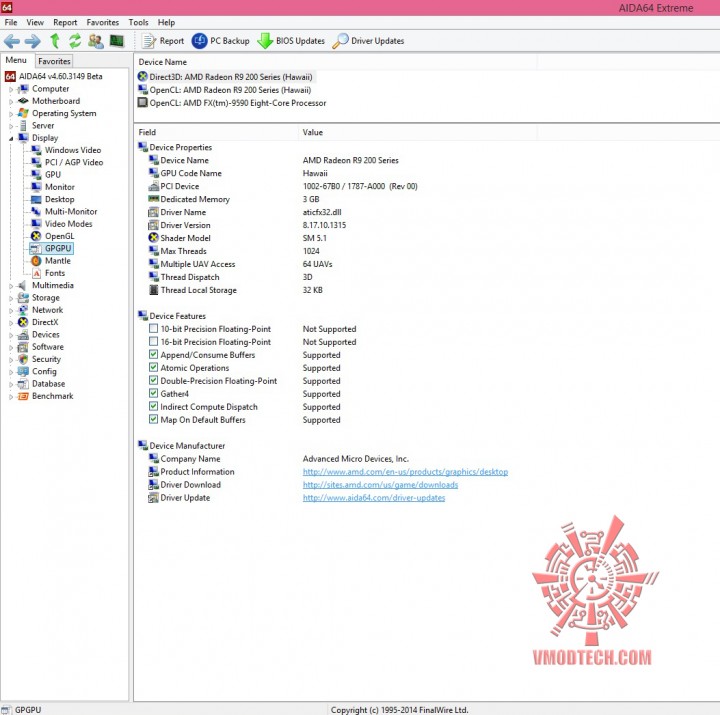Open Driver Updates from toolbar
Viewport: 720px width, 715px height.
click(368, 41)
